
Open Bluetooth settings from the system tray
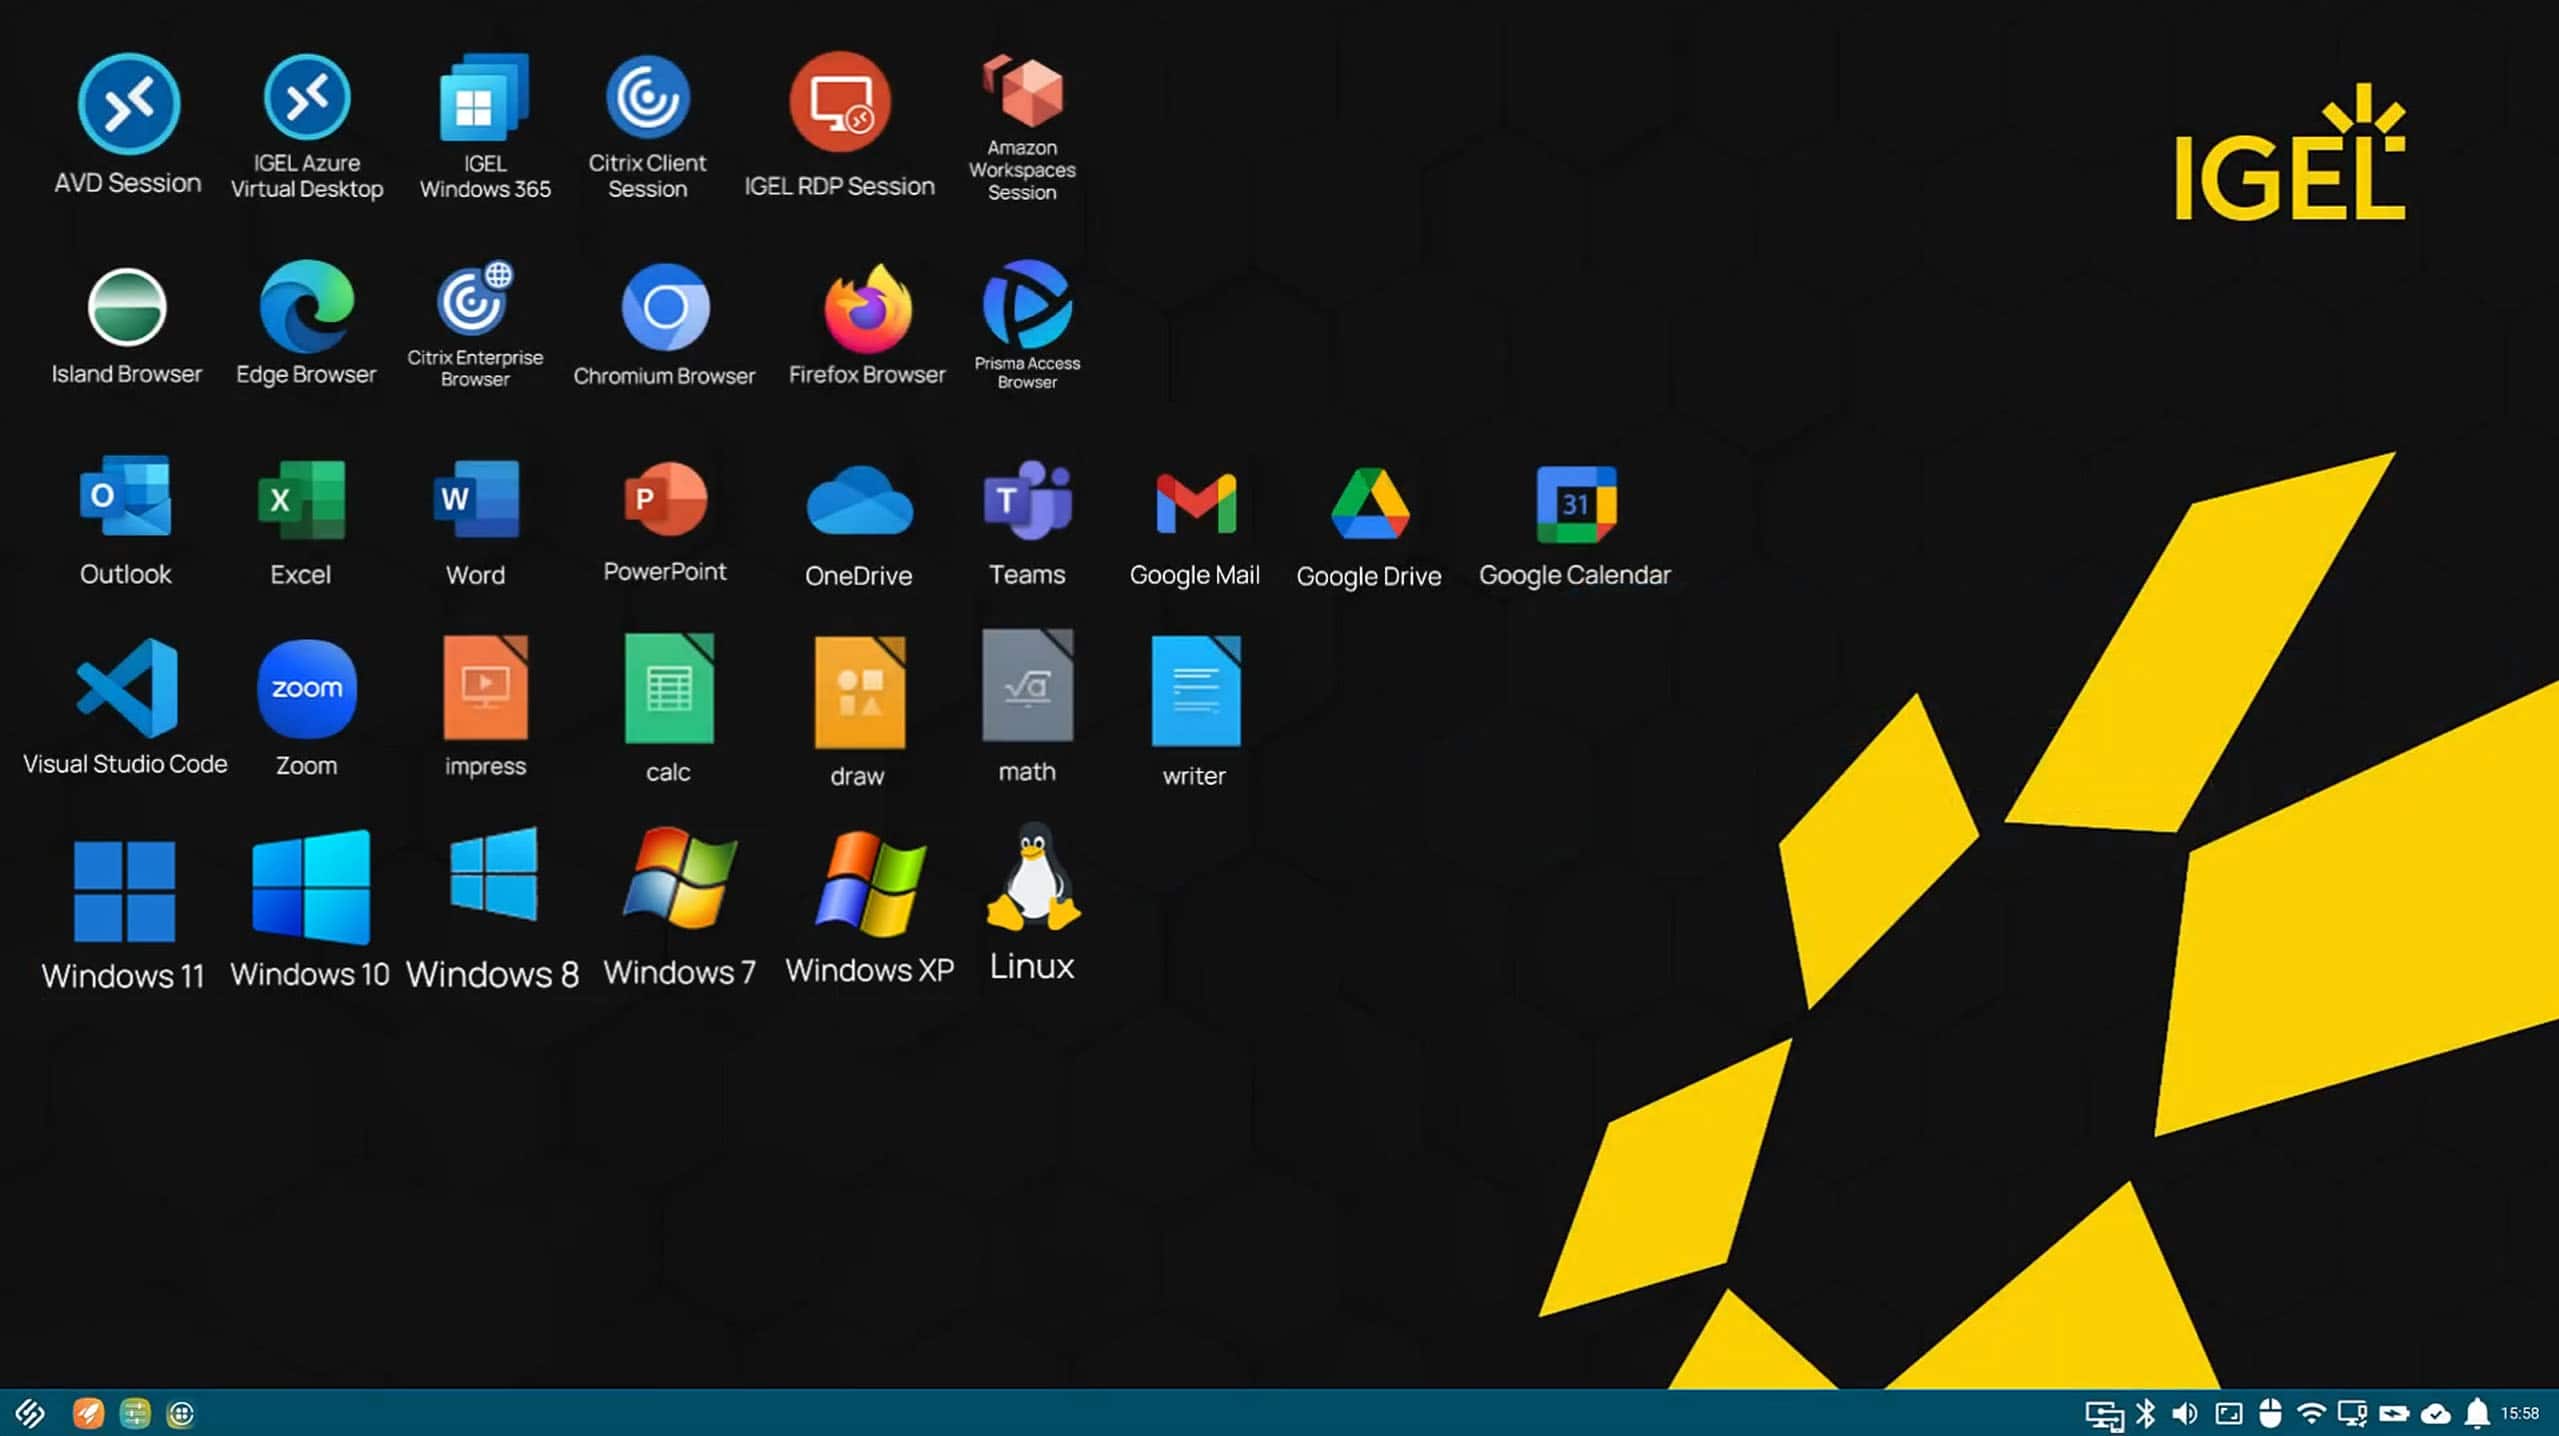pyautogui.click(x=2144, y=1413)
